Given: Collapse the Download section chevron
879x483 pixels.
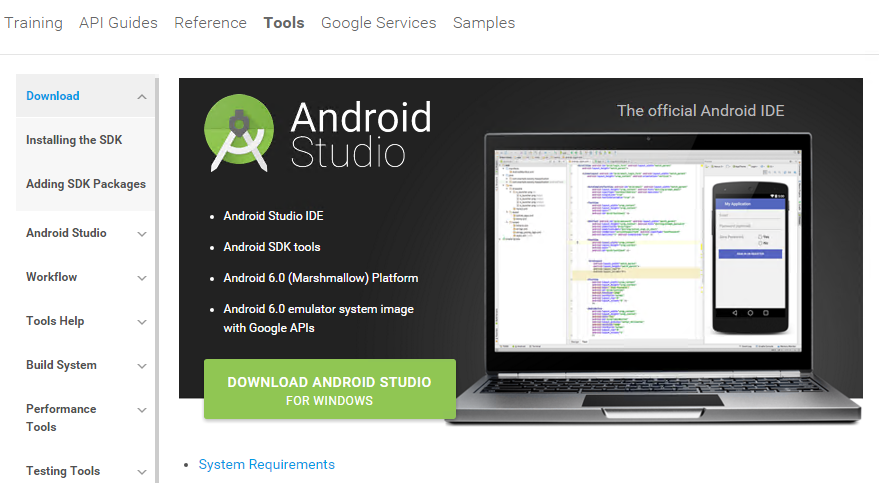Looking at the screenshot, I should [142, 96].
